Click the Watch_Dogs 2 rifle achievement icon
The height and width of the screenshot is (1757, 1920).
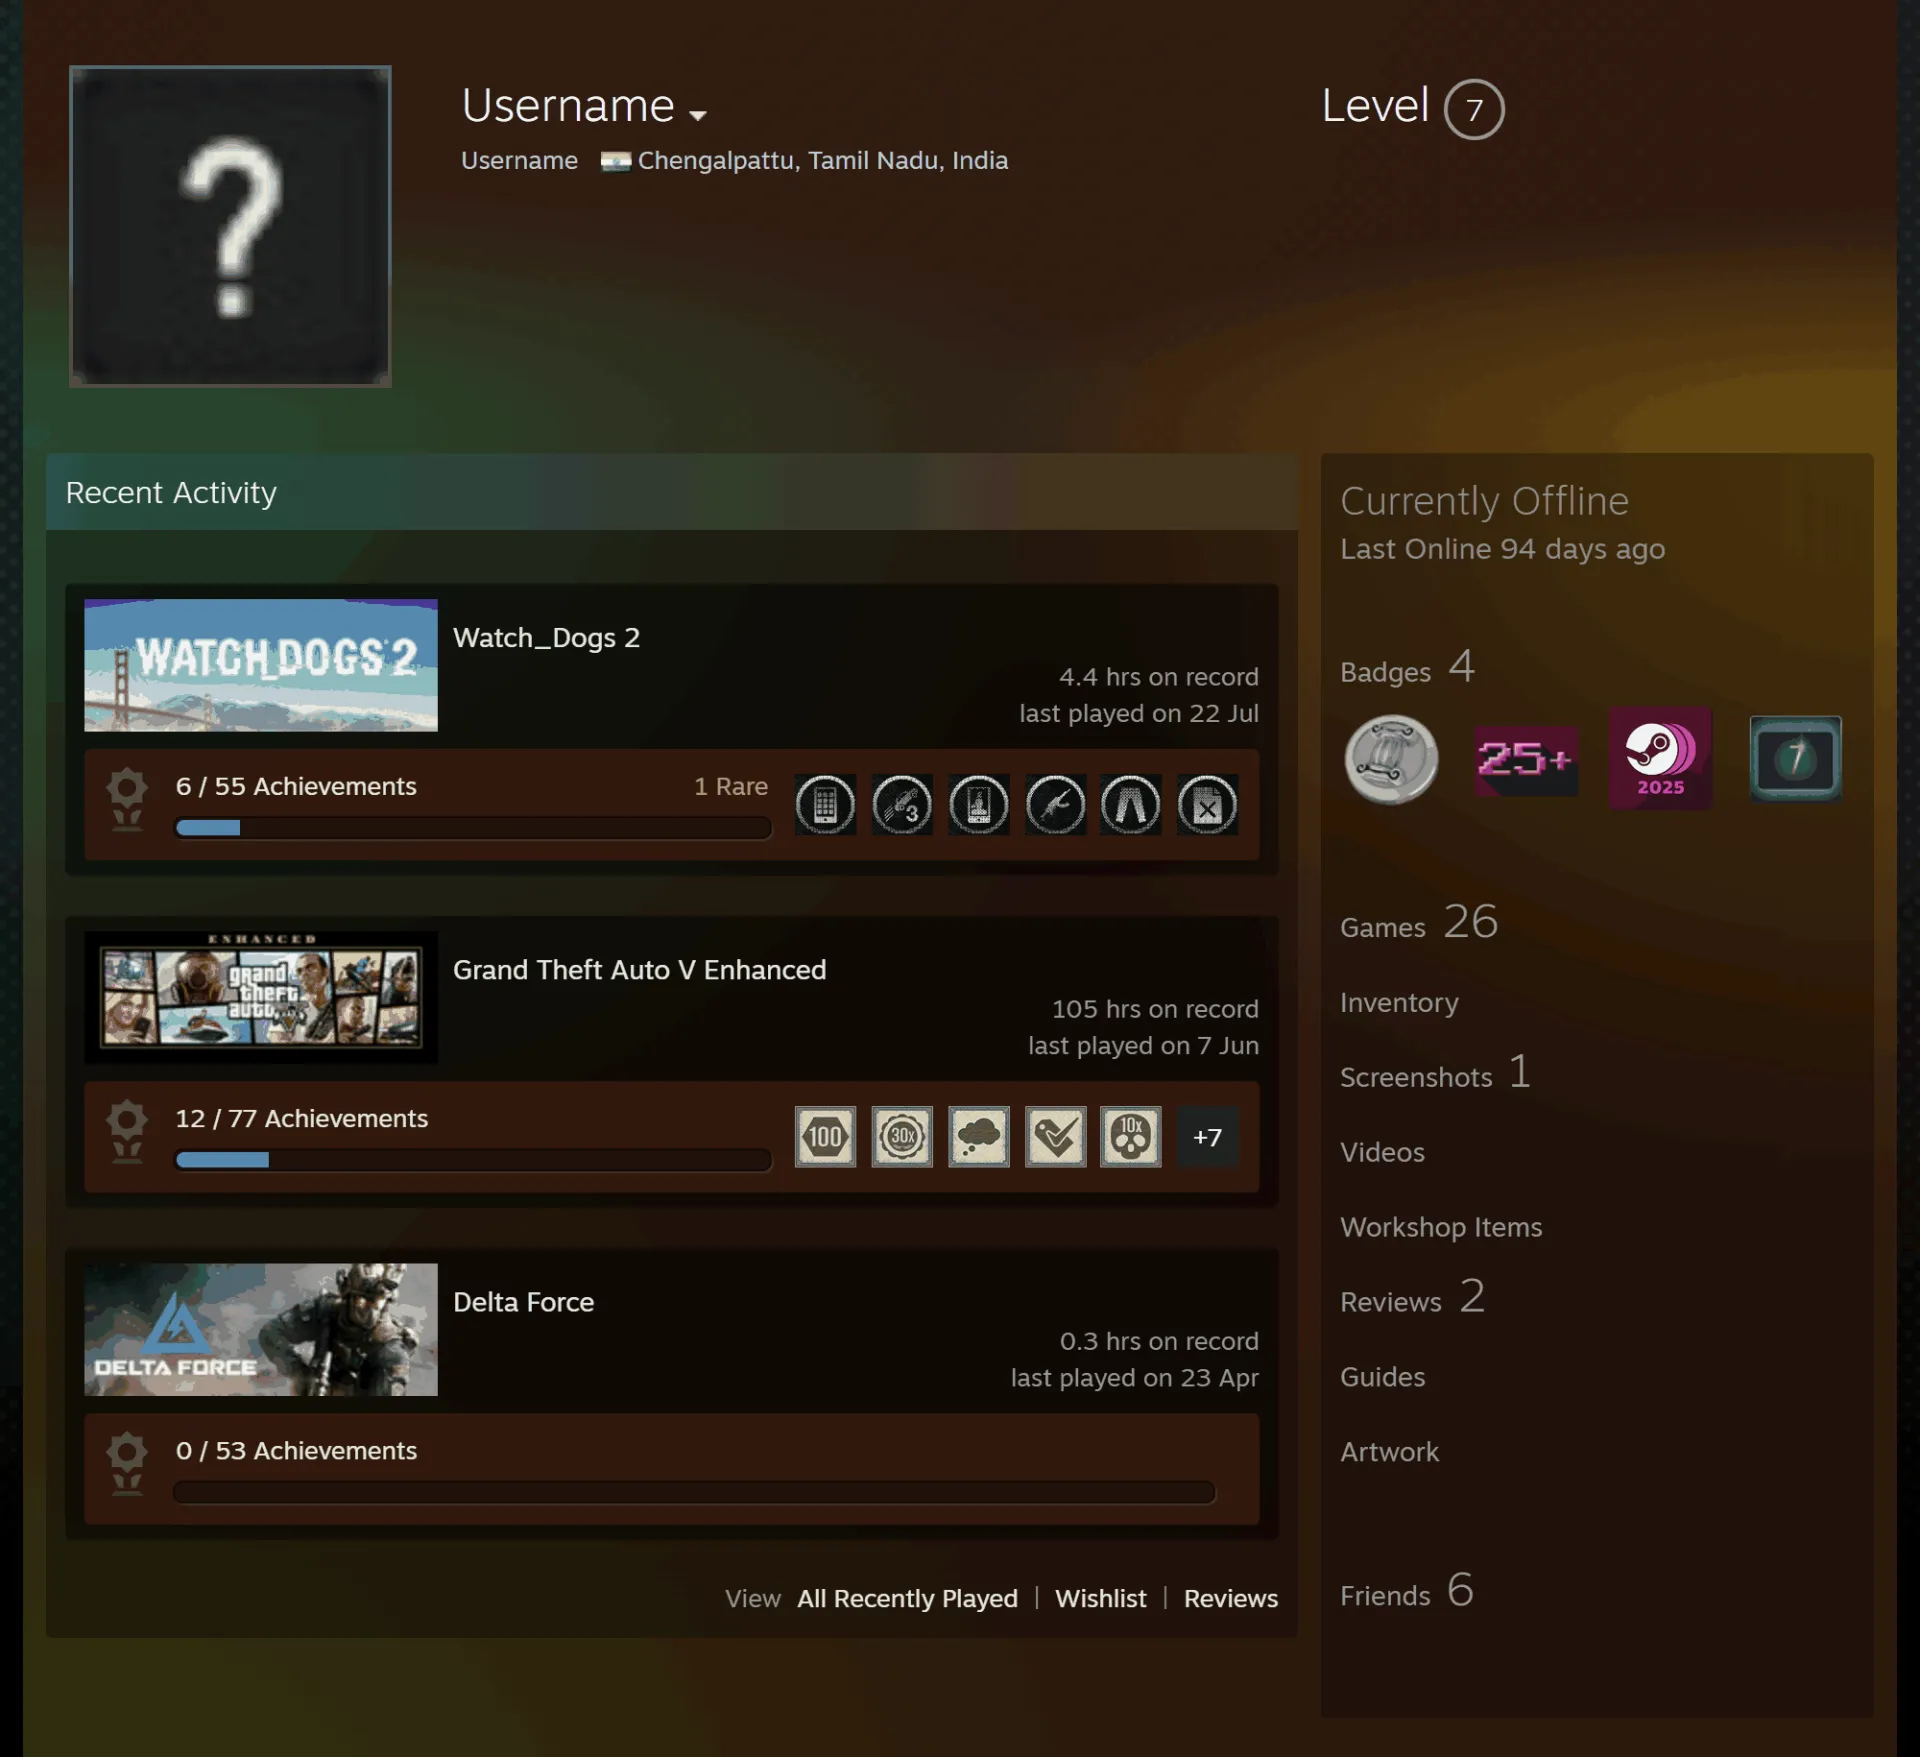[1055, 805]
